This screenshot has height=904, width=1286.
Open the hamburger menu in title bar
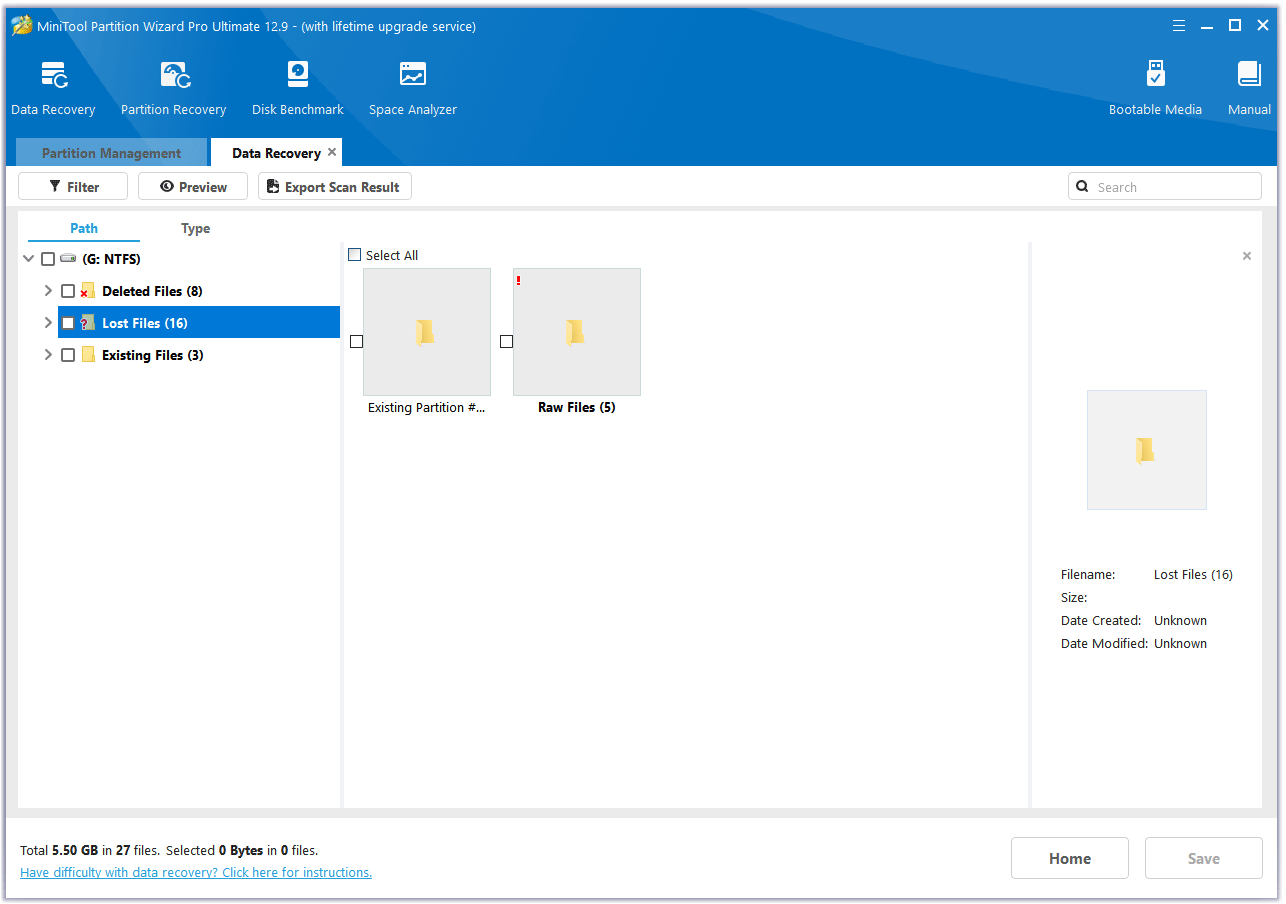coord(1179,26)
